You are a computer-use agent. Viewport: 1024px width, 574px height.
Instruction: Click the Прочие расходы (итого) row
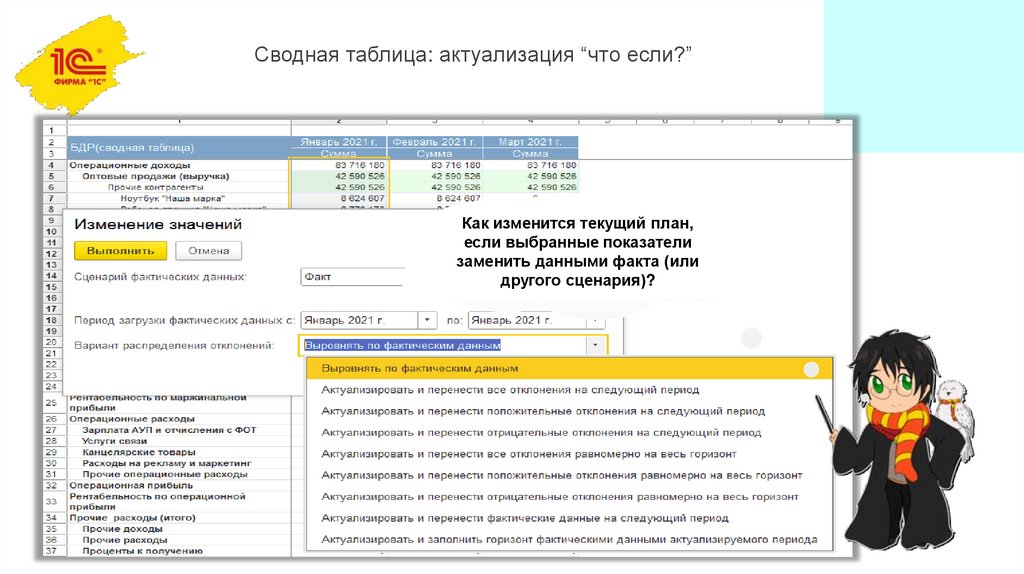[133, 518]
